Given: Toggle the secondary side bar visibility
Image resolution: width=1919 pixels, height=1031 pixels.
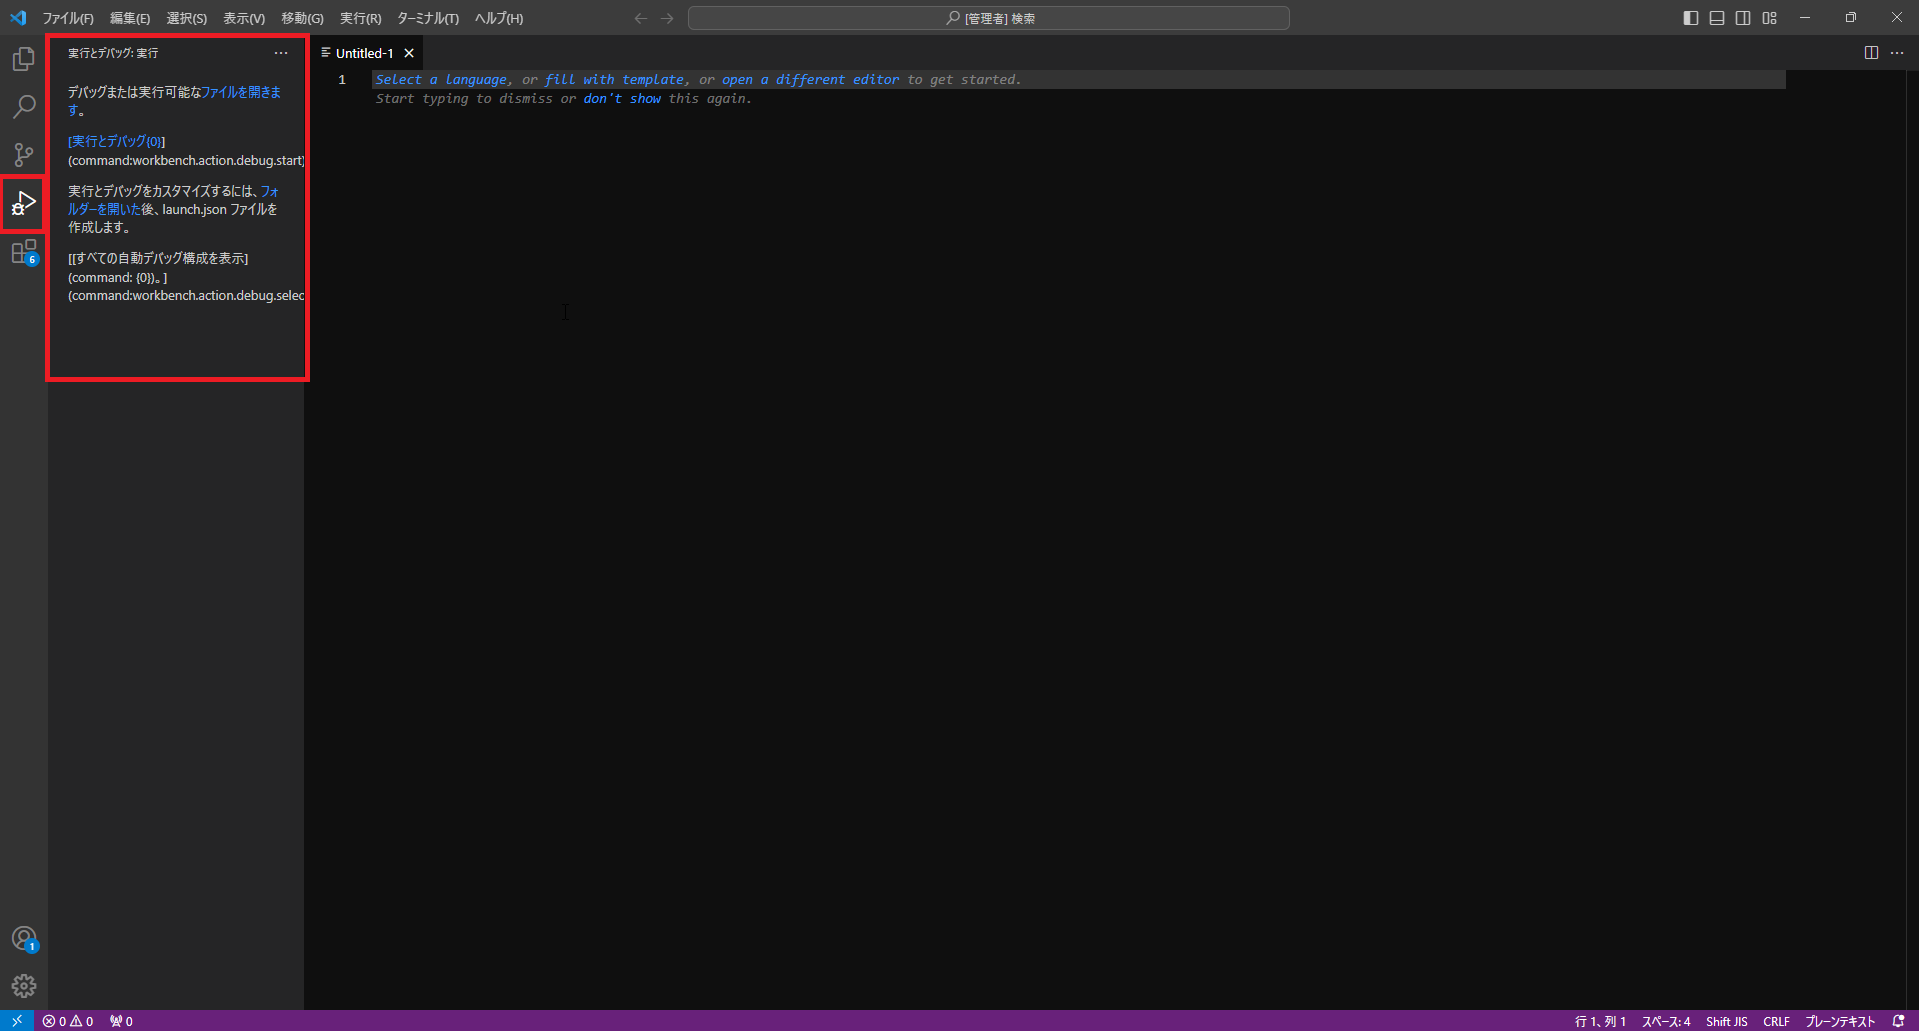Looking at the screenshot, I should pyautogui.click(x=1743, y=18).
